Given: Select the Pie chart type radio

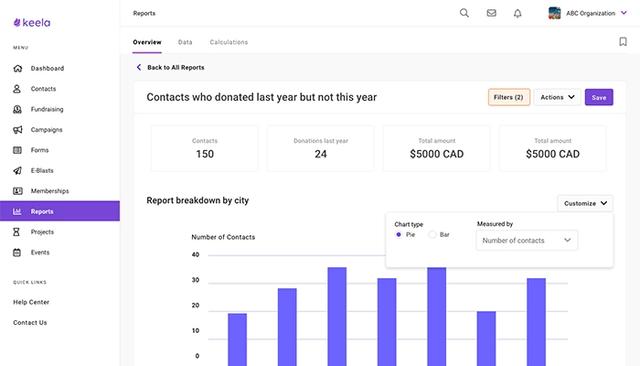Looking at the screenshot, I should point(398,235).
